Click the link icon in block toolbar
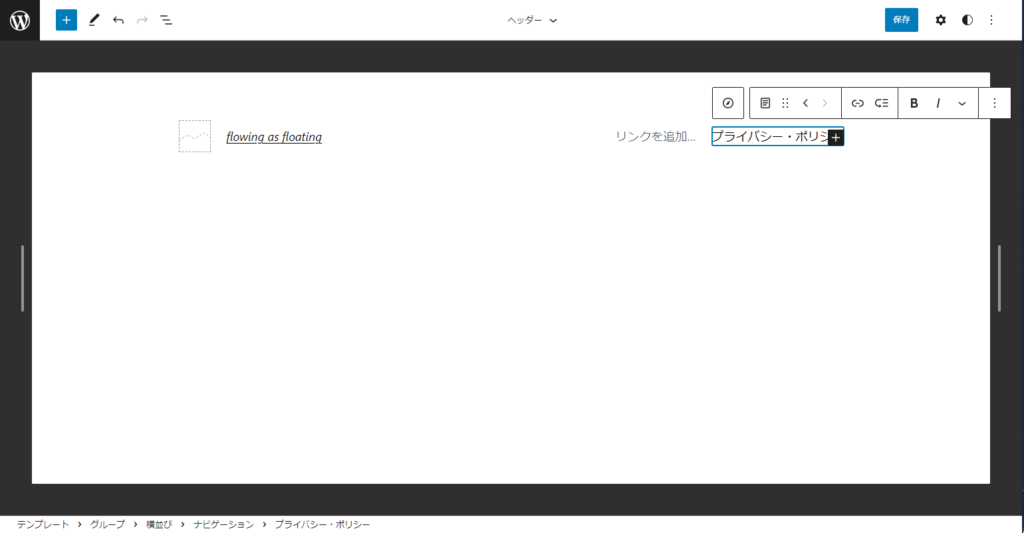Screen dimensions: 1024x533 pos(857,103)
